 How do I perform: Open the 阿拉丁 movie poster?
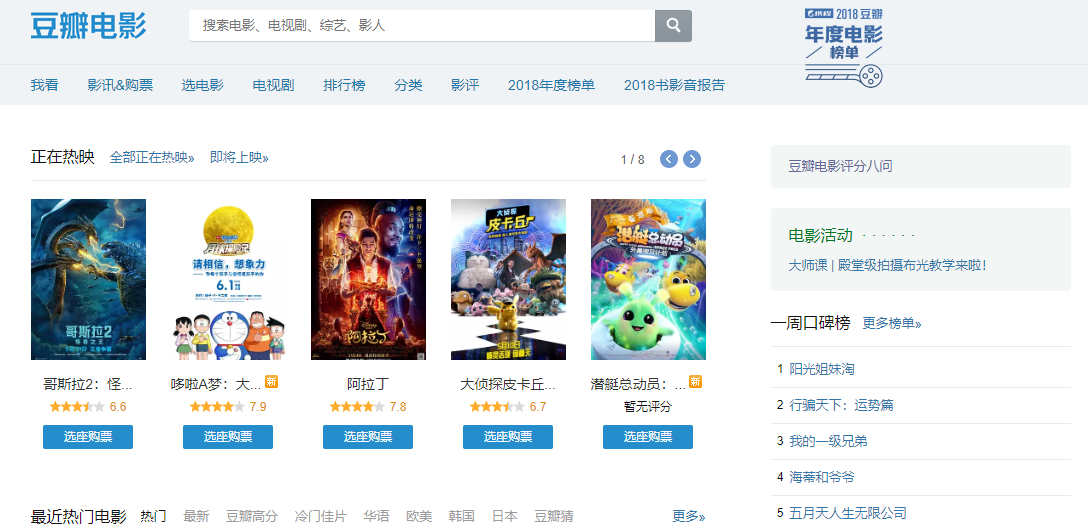(368, 279)
